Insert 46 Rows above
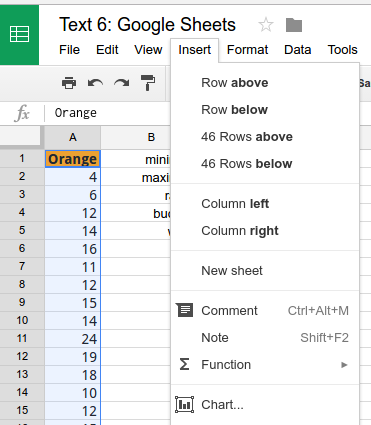The height and width of the screenshot is (425, 371). (x=265, y=137)
